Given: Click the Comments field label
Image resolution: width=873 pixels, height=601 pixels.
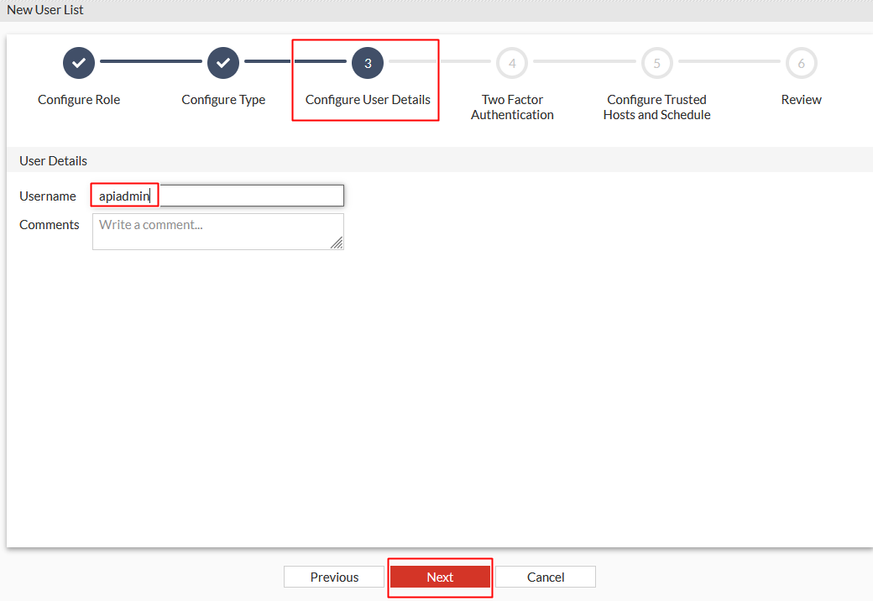Looking at the screenshot, I should coord(49,224).
